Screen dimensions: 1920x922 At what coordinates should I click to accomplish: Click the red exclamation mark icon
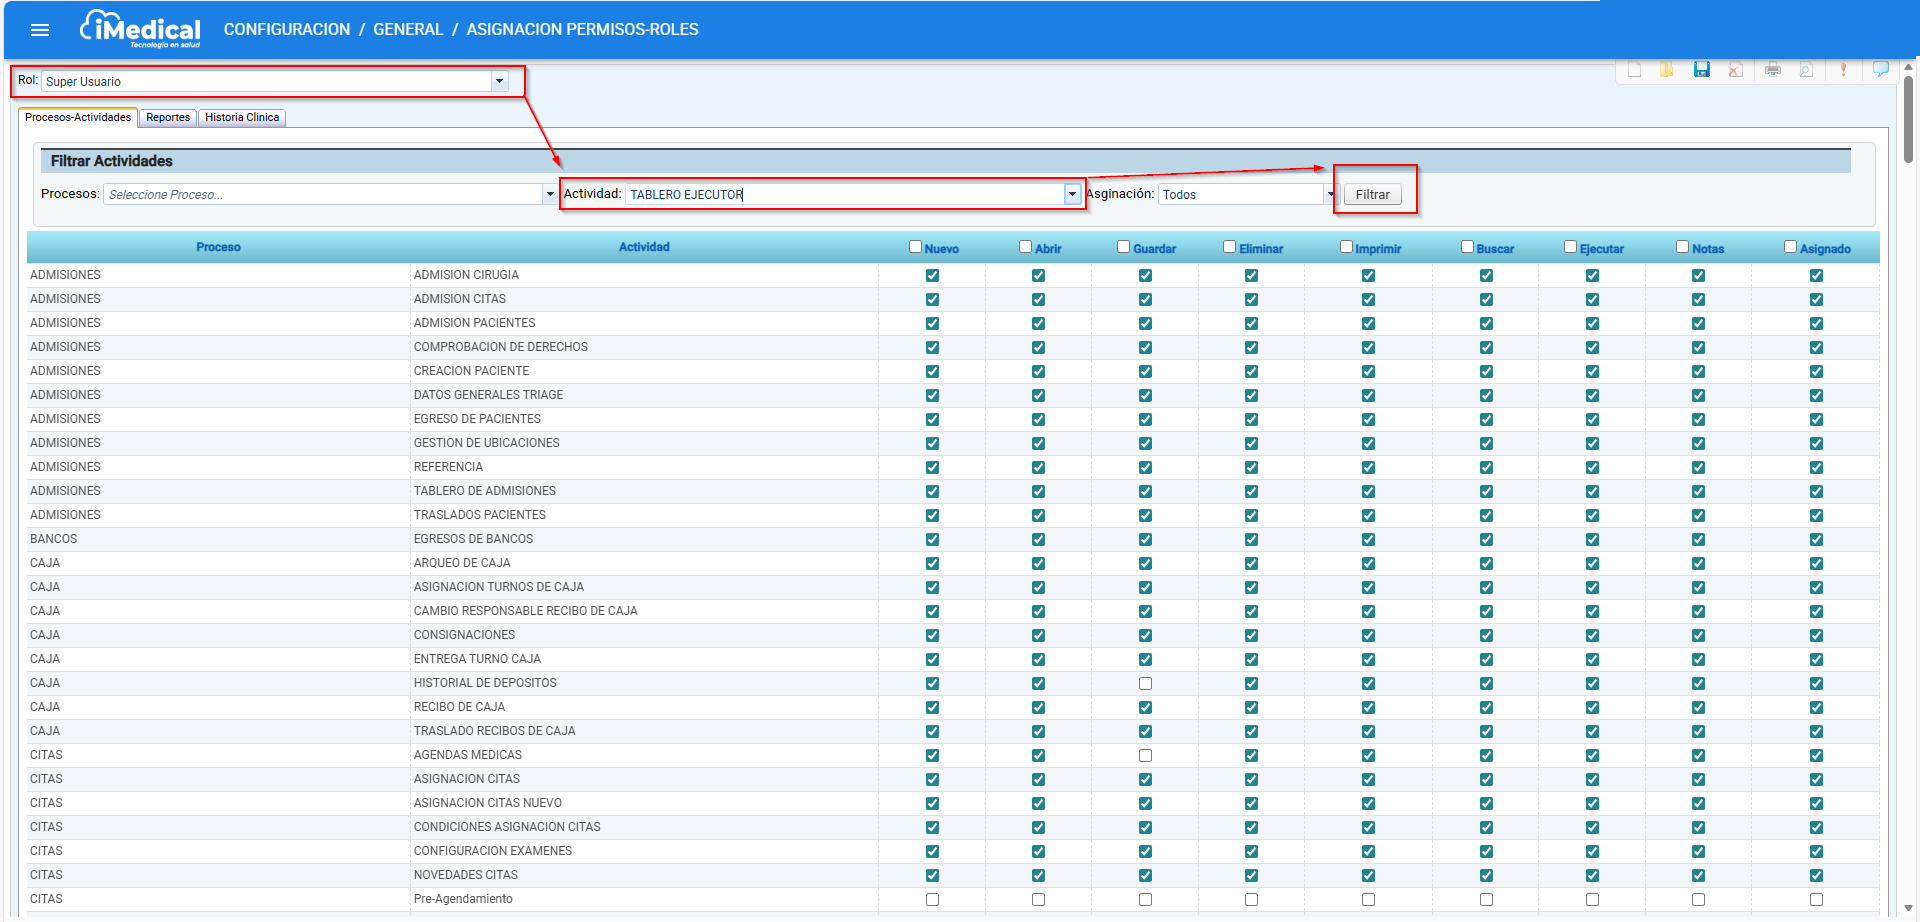(x=1843, y=70)
